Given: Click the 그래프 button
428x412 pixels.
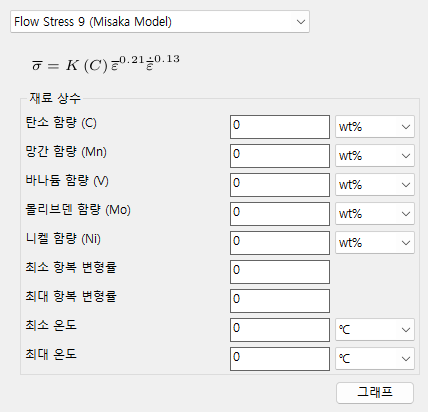Looking at the screenshot, I should 375,393.
